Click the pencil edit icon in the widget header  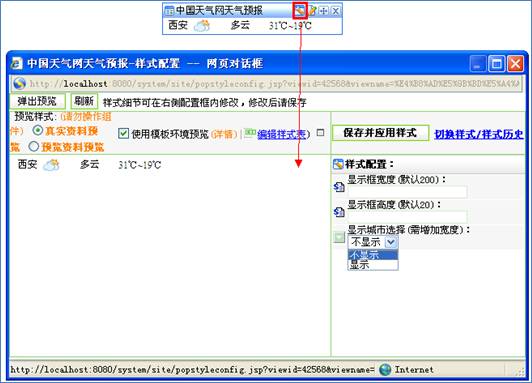pyautogui.click(x=312, y=11)
